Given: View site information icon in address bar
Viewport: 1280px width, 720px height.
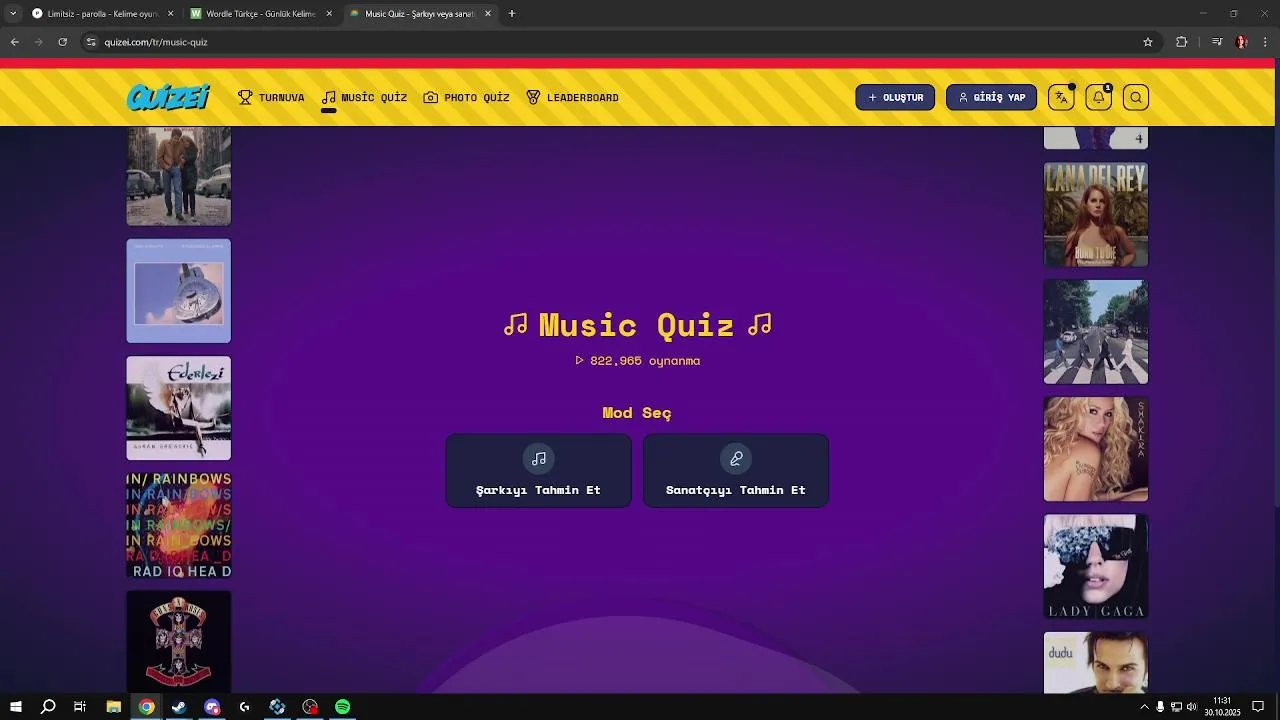Looking at the screenshot, I should pos(91,42).
